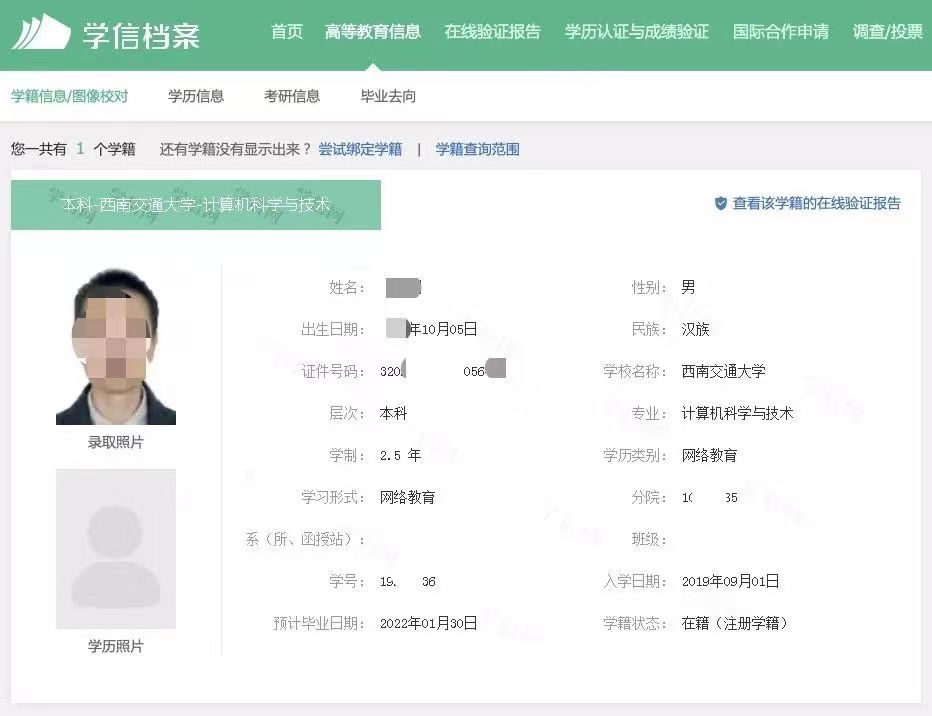The width and height of the screenshot is (932, 716).
Task: Click the 学籍查询范围 link
Action: coord(477,148)
